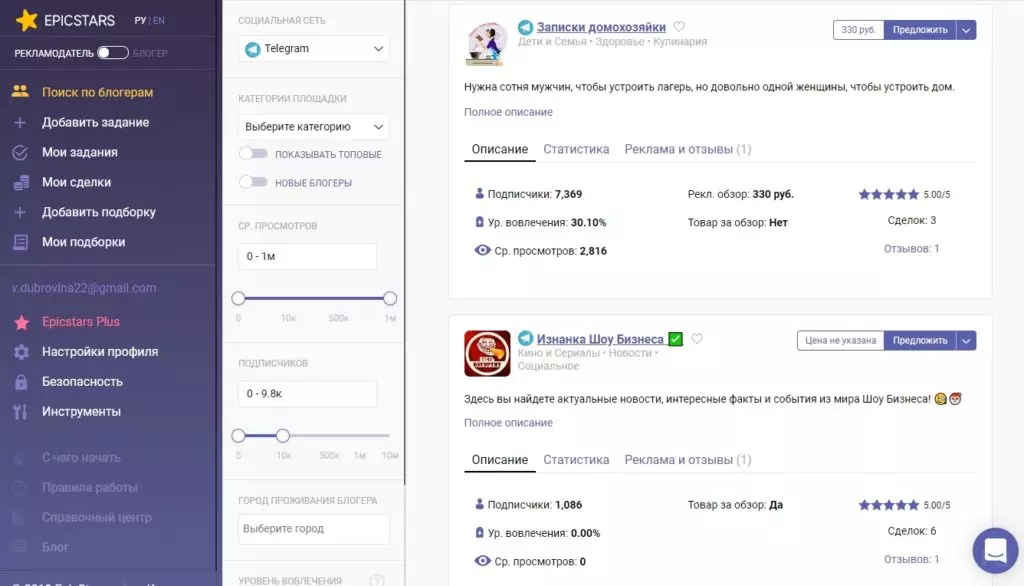
Task: Click the right handle of Подписчиков slider
Action: 282,436
